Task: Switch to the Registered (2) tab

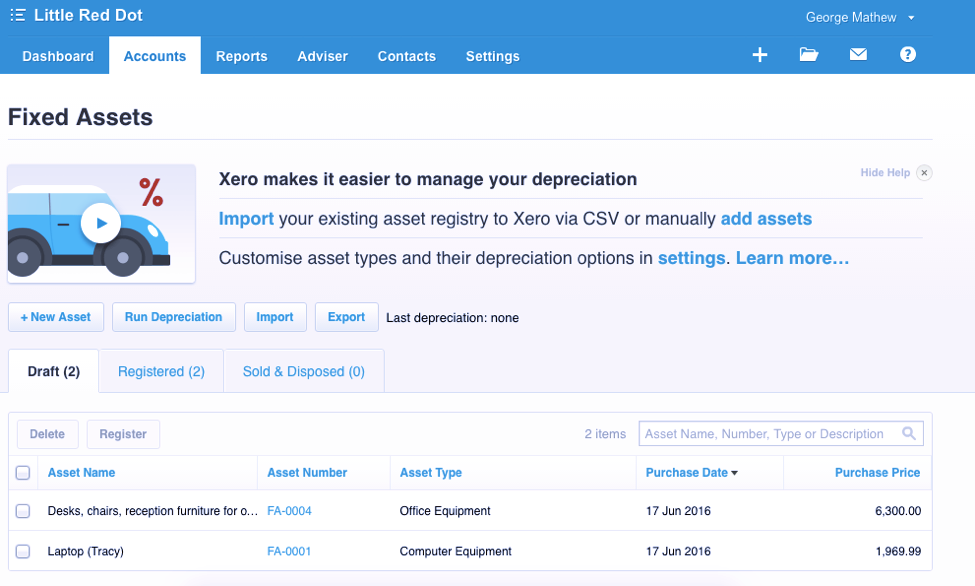Action: (x=161, y=371)
